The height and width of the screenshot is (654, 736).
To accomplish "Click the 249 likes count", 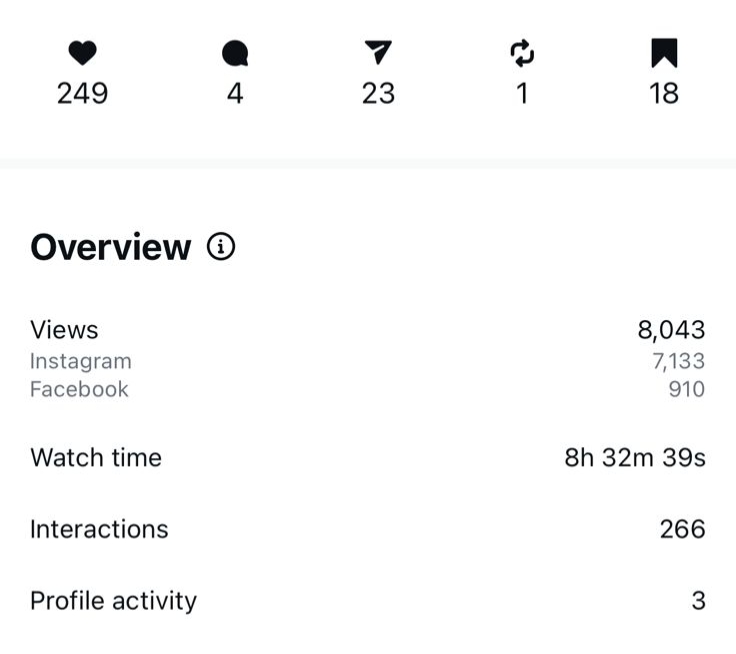I will tap(82, 94).
